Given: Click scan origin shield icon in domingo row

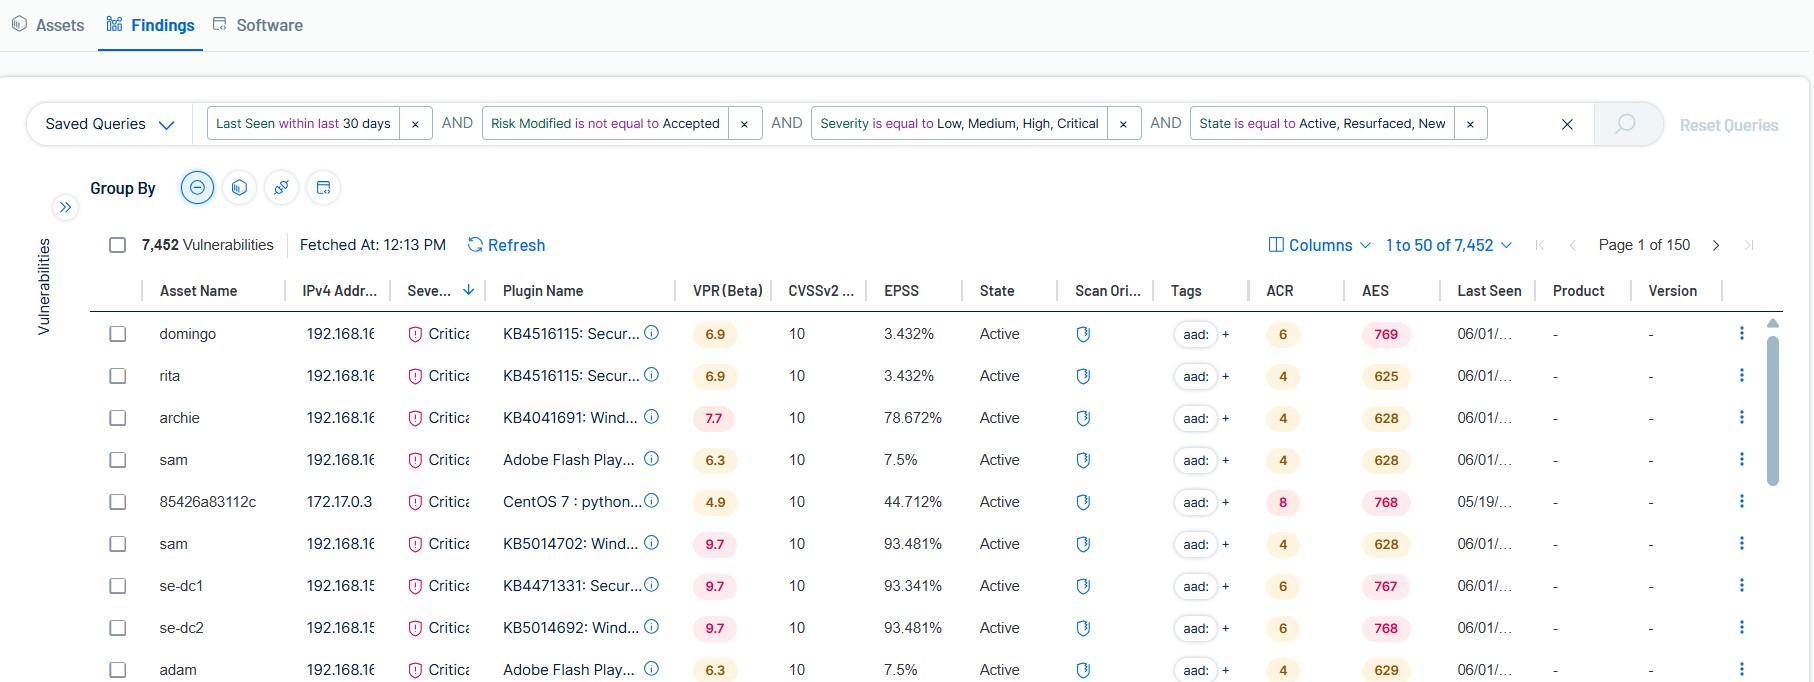Looking at the screenshot, I should 1083,334.
